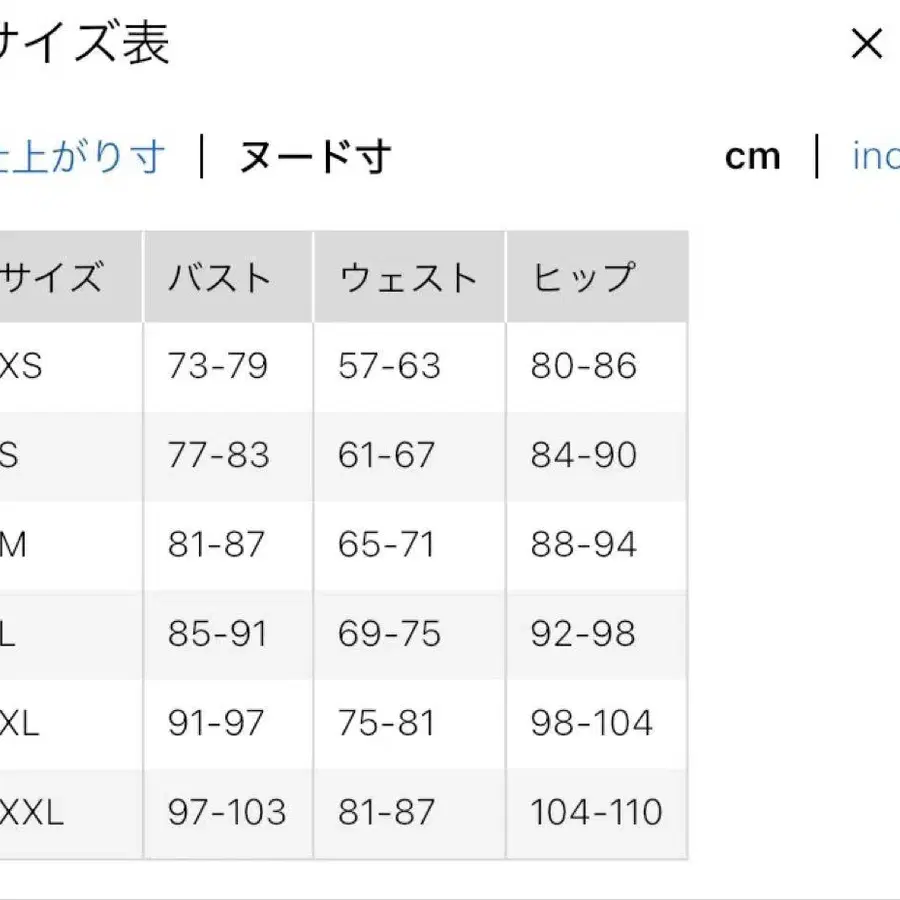Click the バスト column header

click(218, 276)
